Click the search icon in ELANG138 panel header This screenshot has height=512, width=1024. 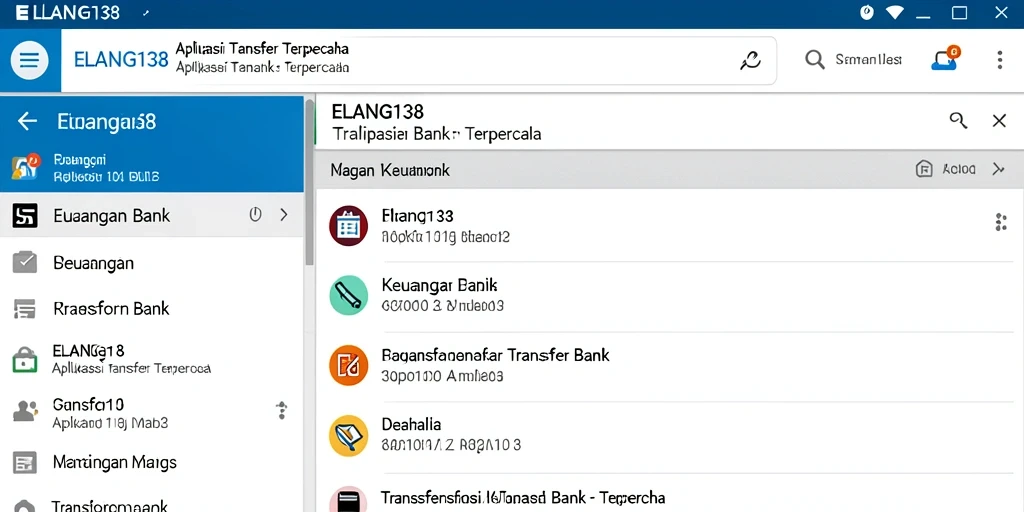pos(958,120)
